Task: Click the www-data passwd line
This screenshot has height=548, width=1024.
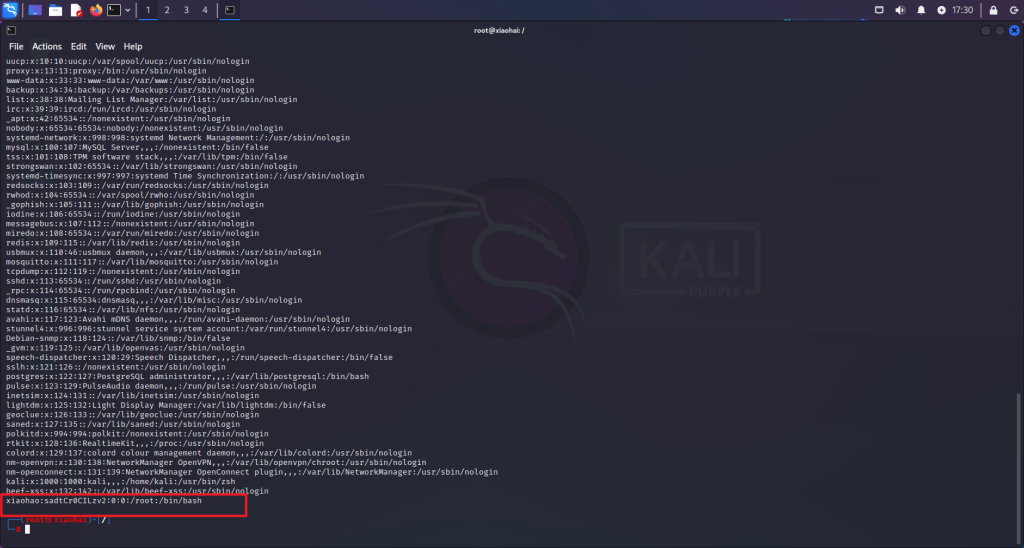Action: pos(130,80)
